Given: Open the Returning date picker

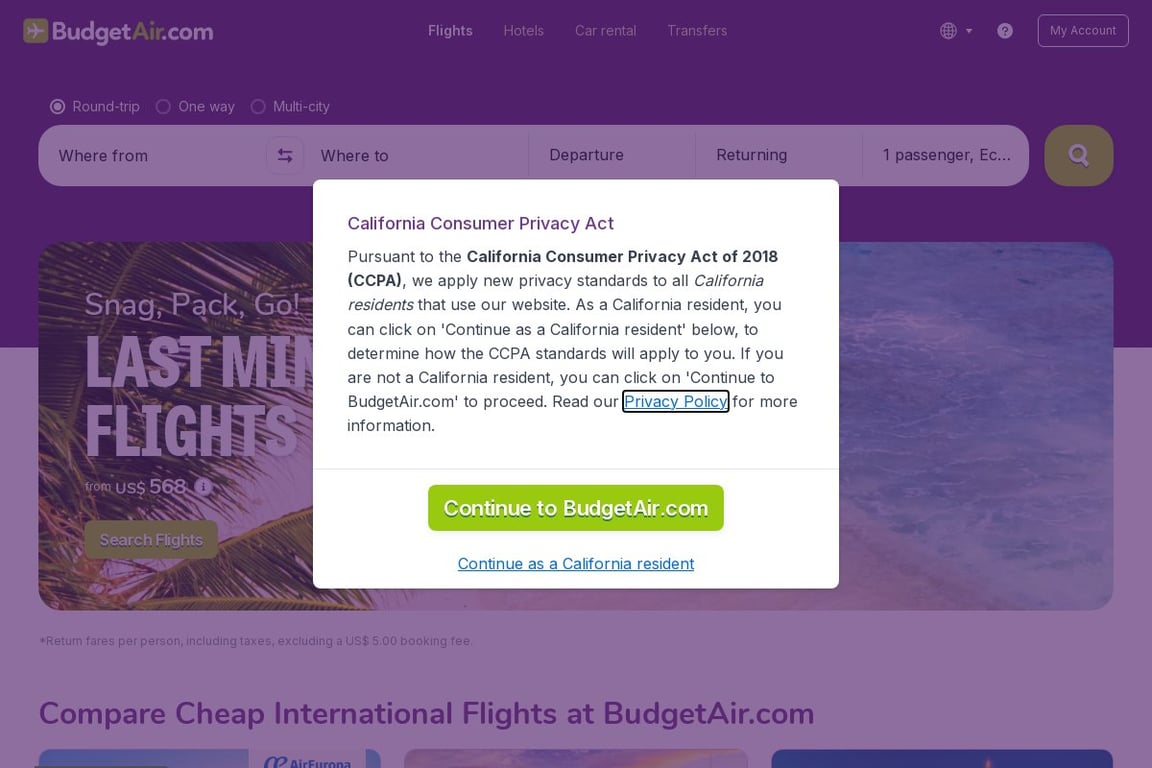Looking at the screenshot, I should tap(776, 155).
